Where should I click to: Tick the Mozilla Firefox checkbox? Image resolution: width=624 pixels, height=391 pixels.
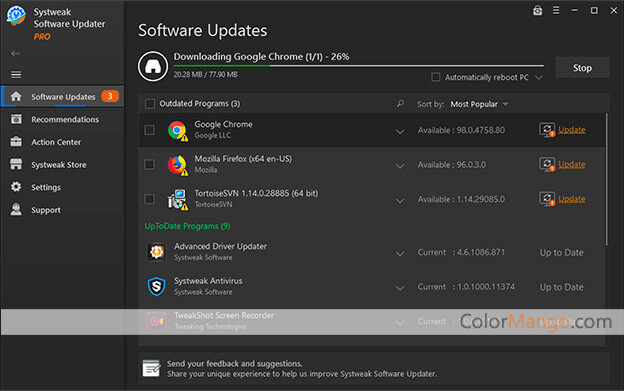tap(150, 165)
